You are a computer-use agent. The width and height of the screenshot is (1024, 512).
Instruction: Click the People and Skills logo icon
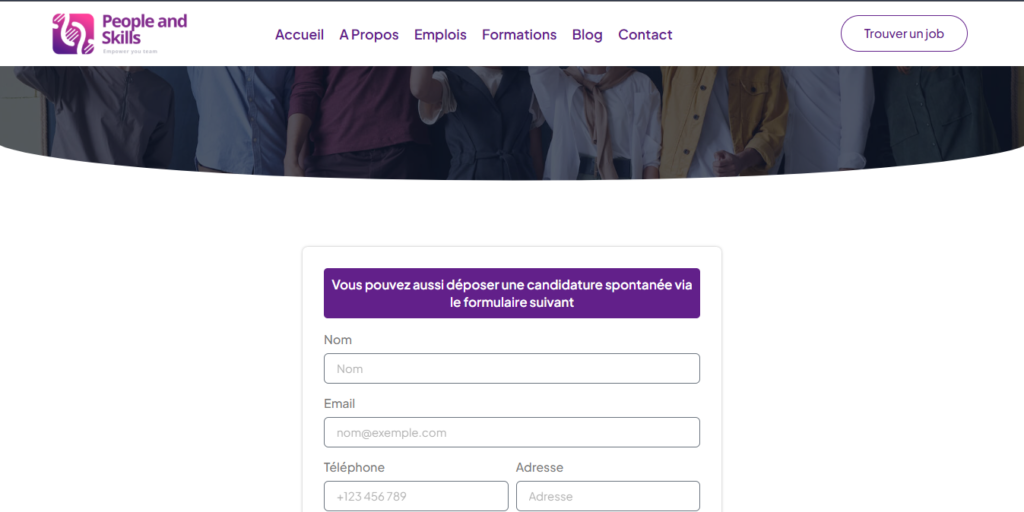[73, 33]
